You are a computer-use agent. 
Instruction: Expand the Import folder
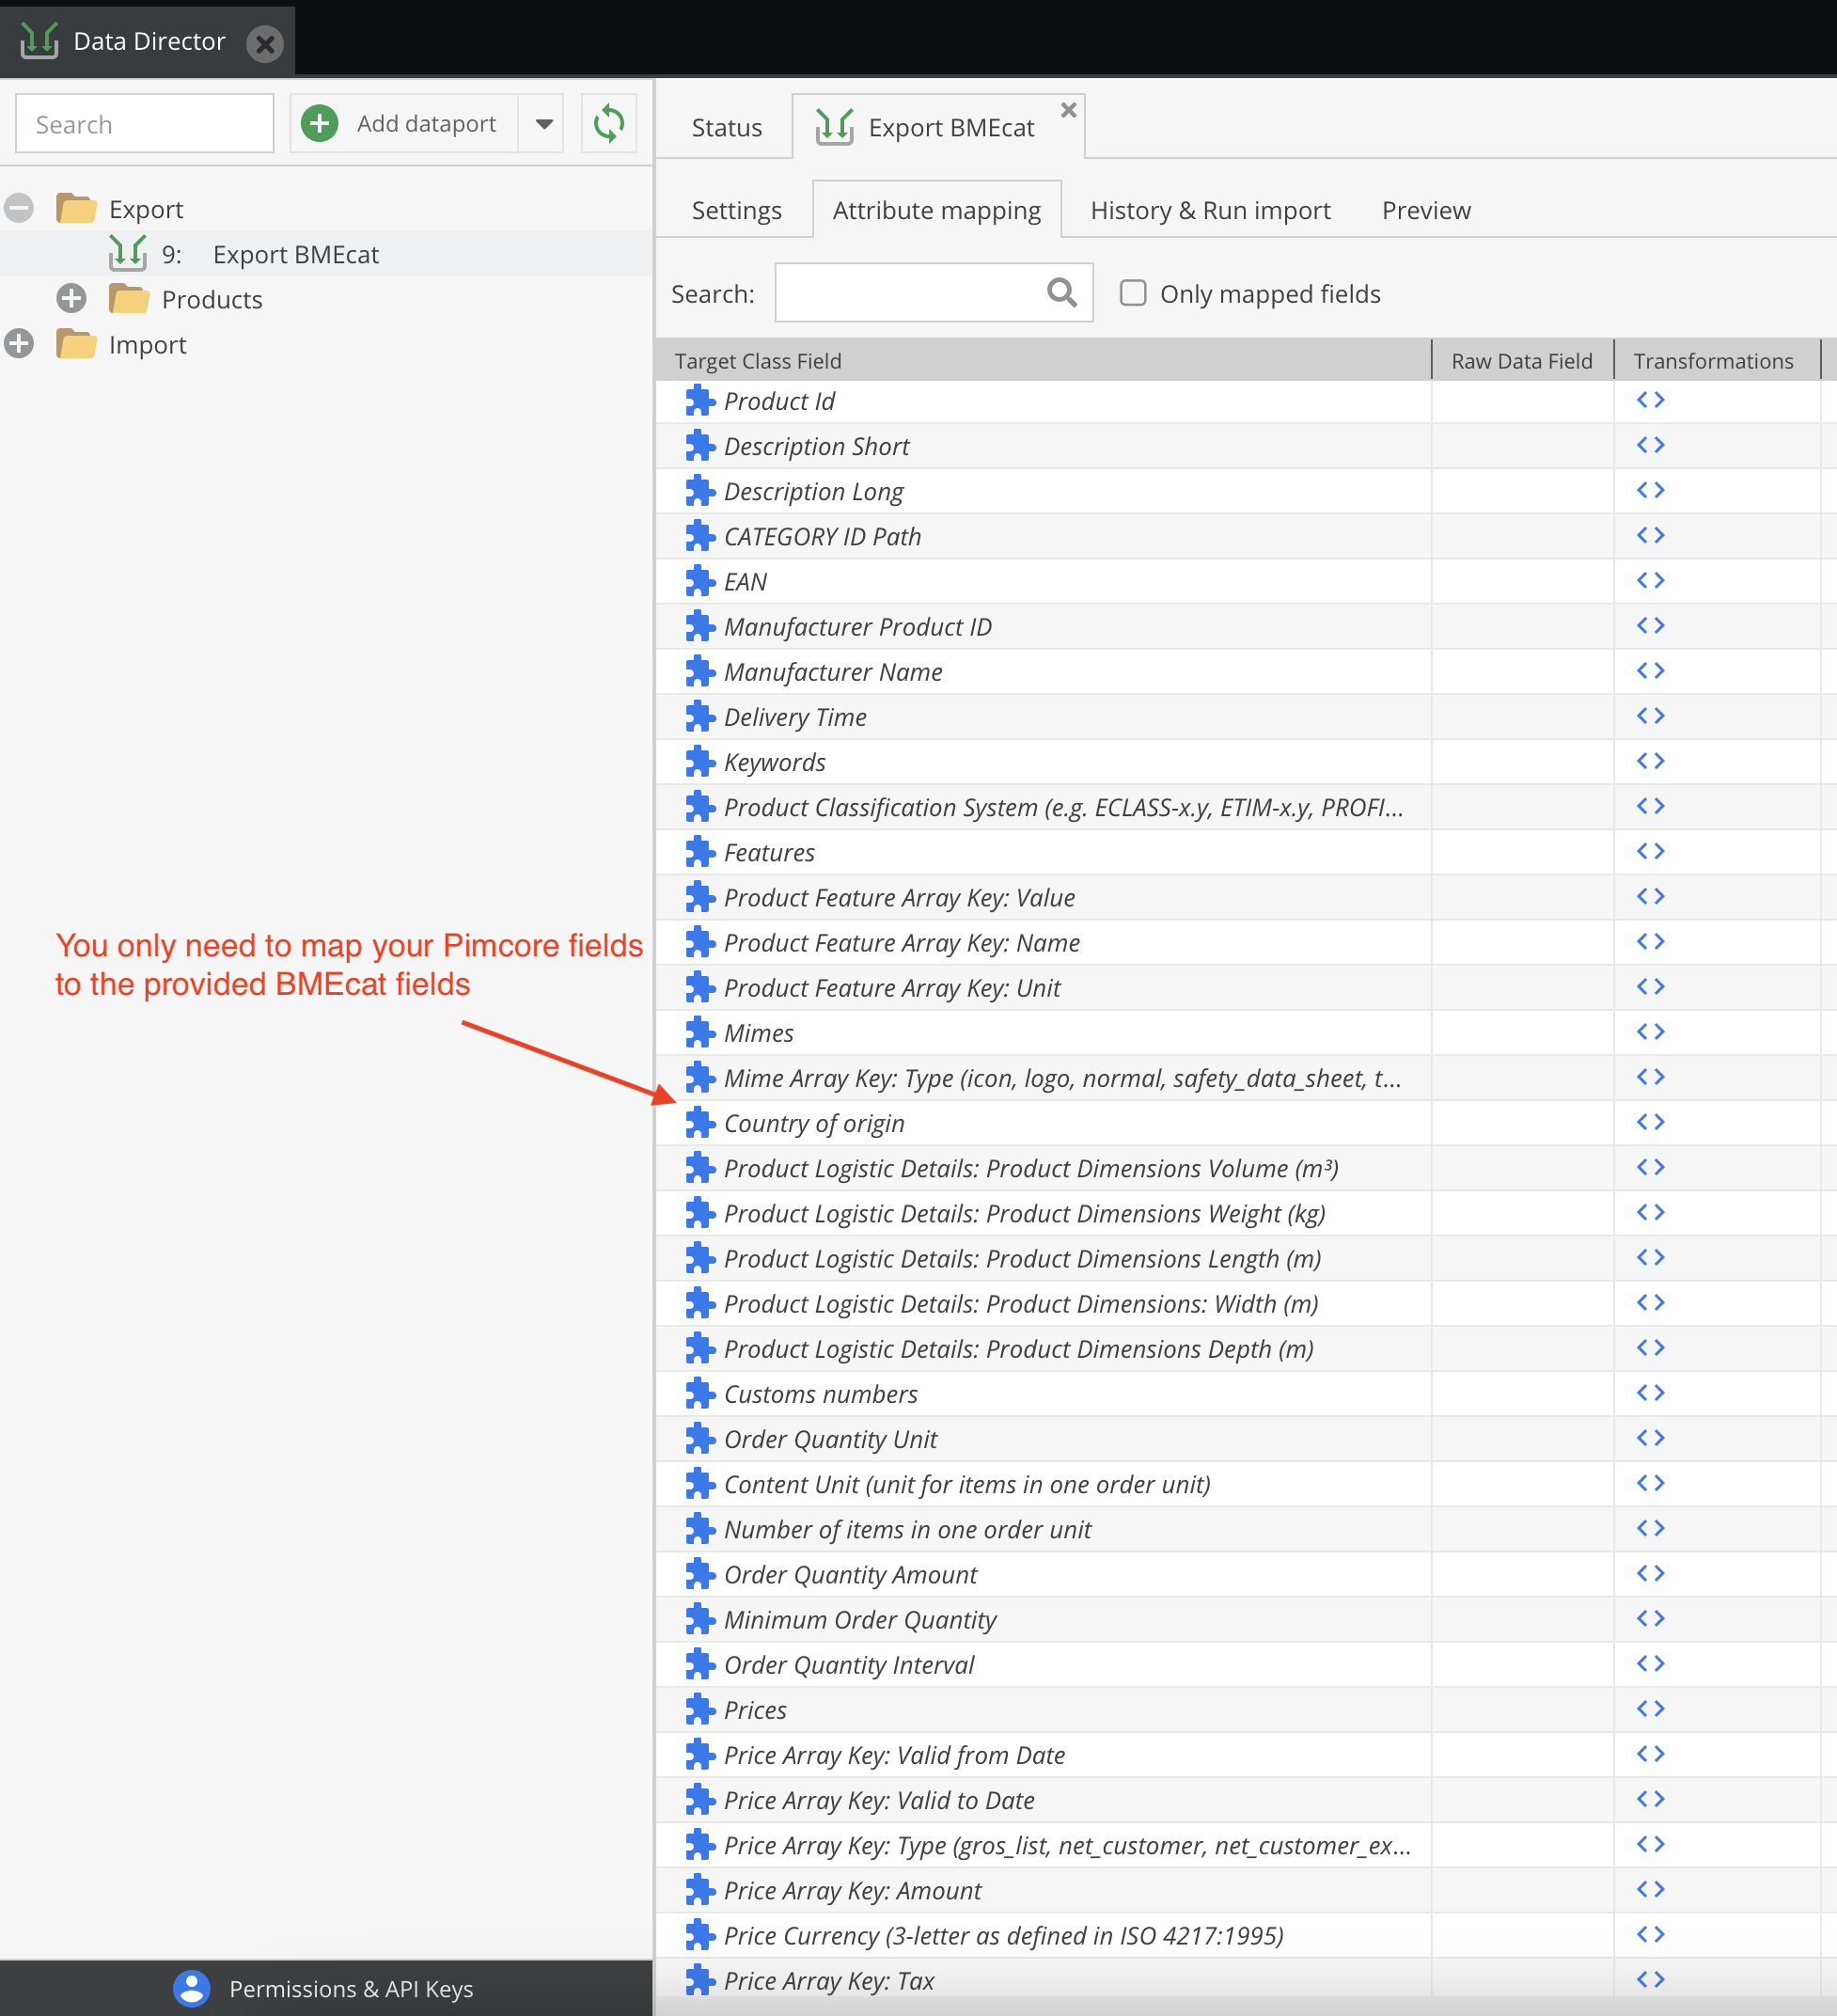[19, 344]
